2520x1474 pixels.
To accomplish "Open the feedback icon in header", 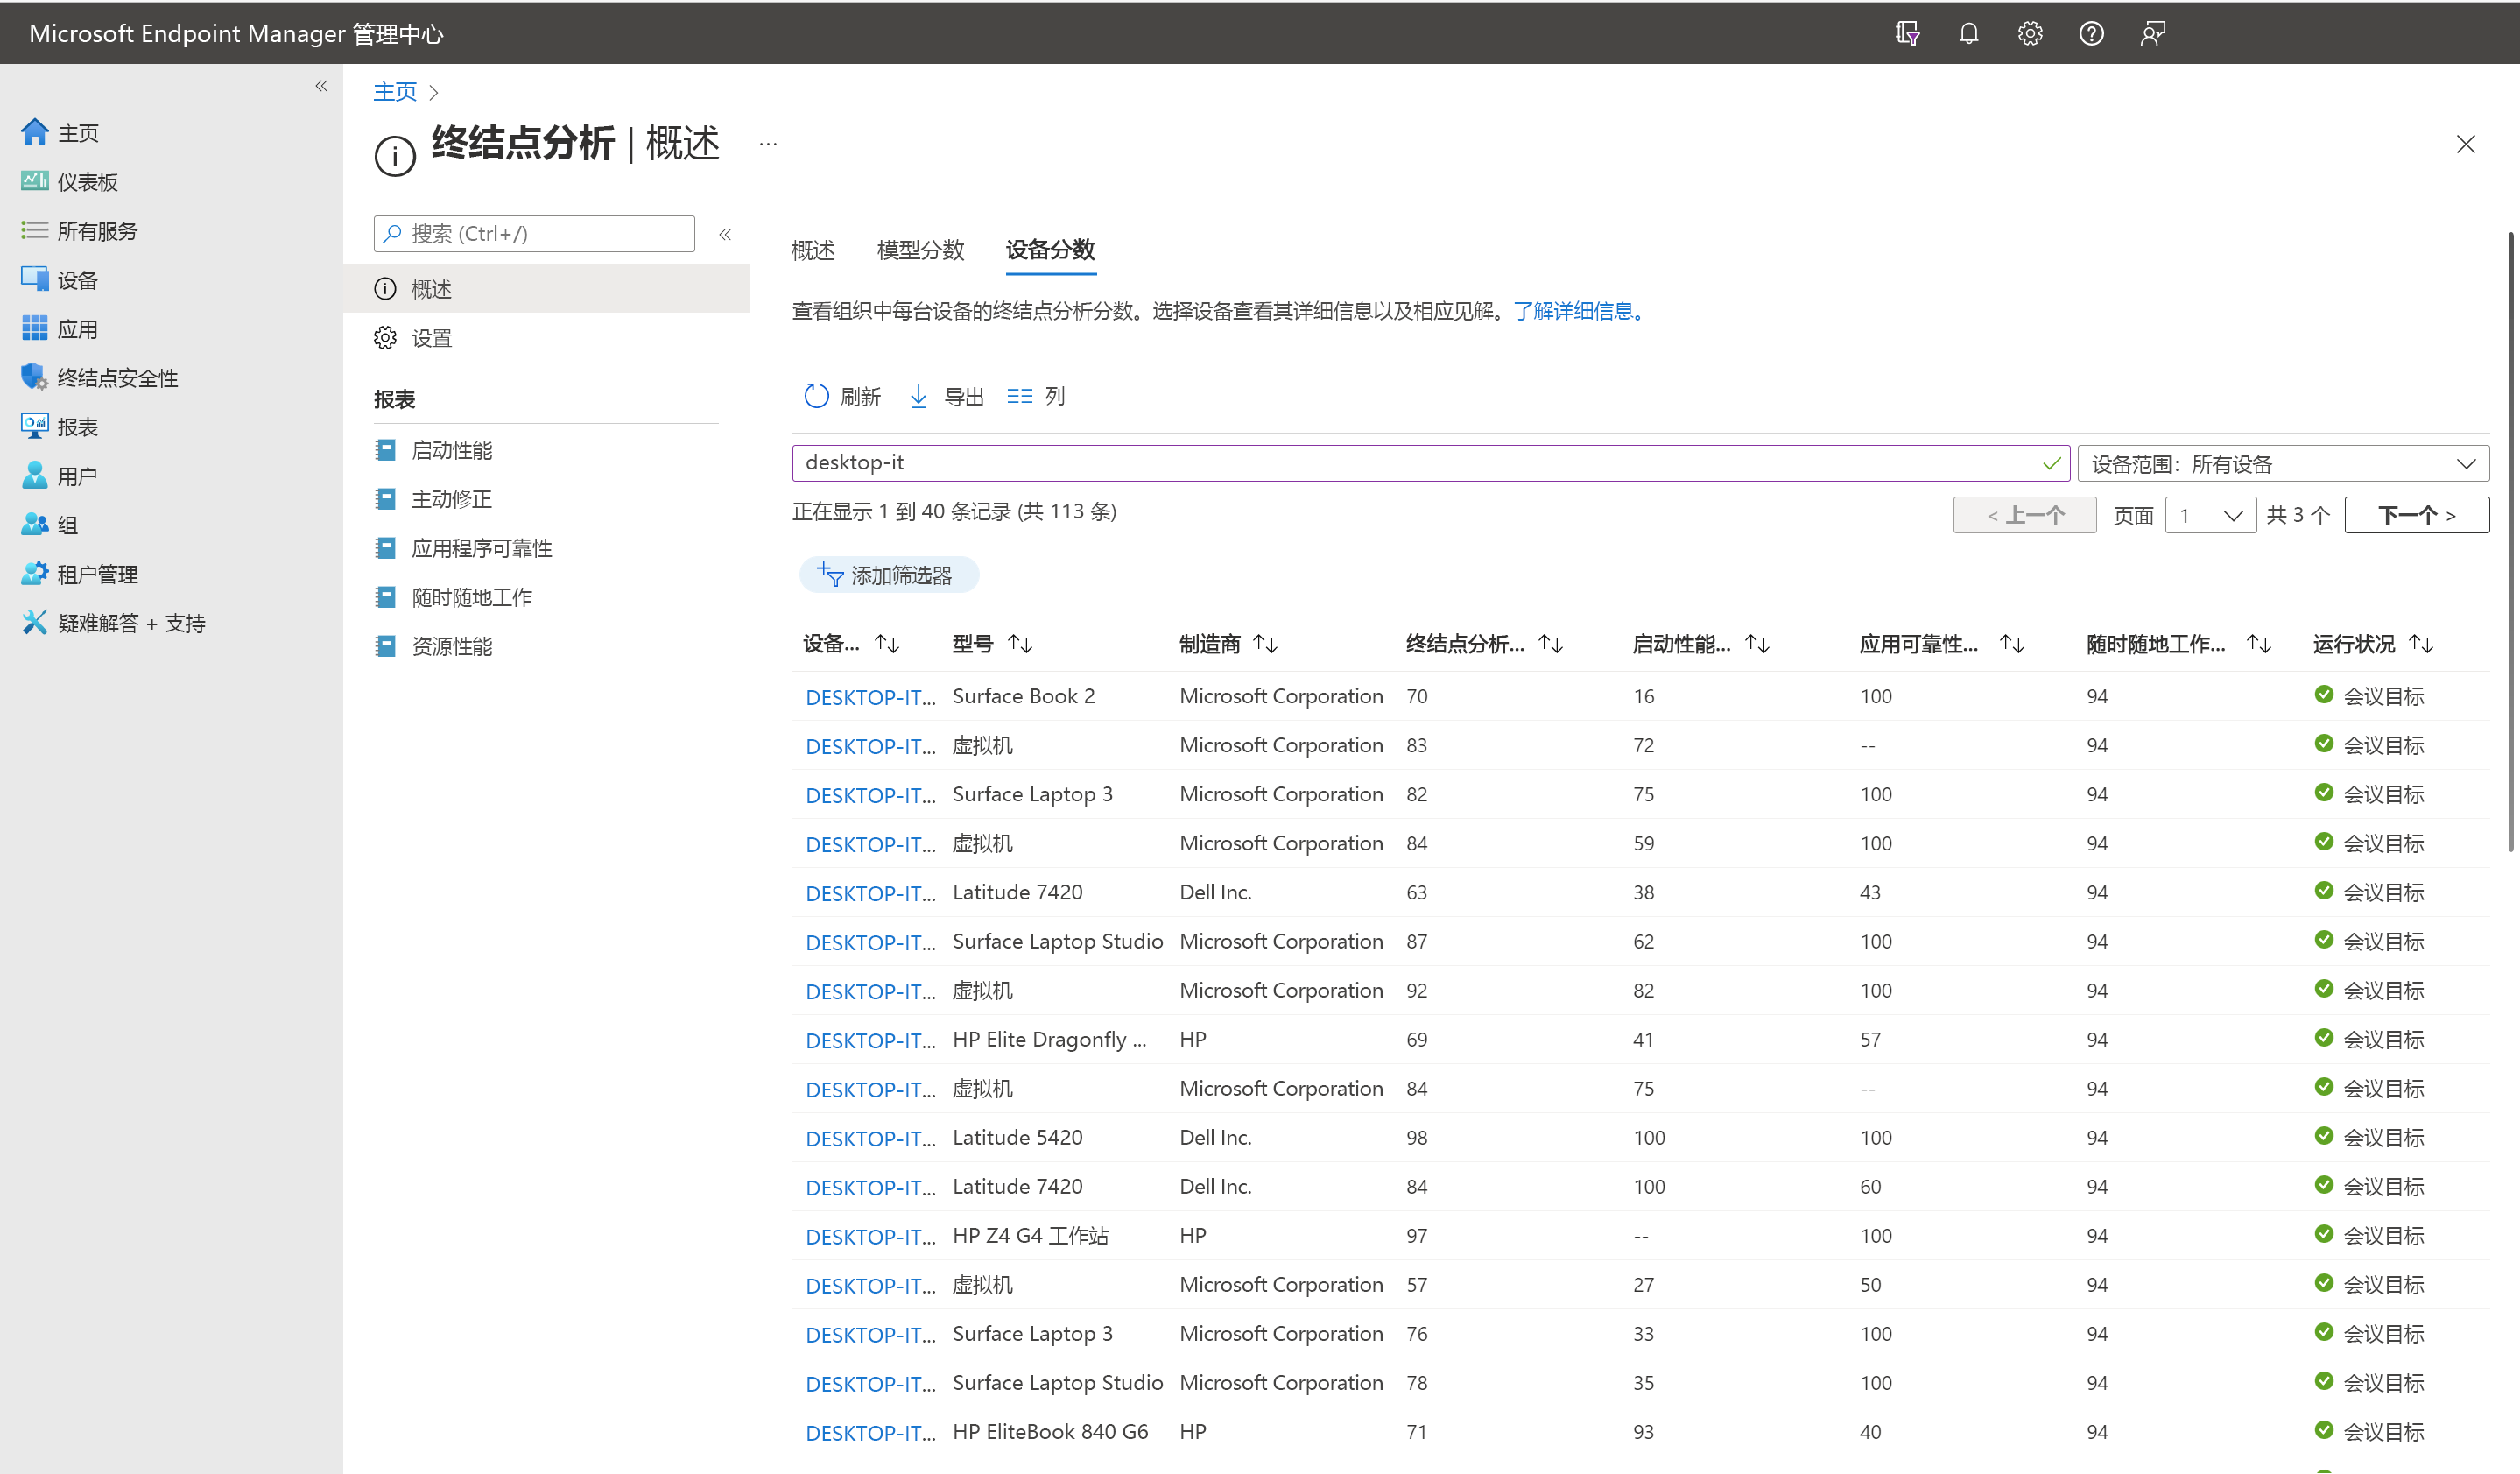I will 2152,34.
